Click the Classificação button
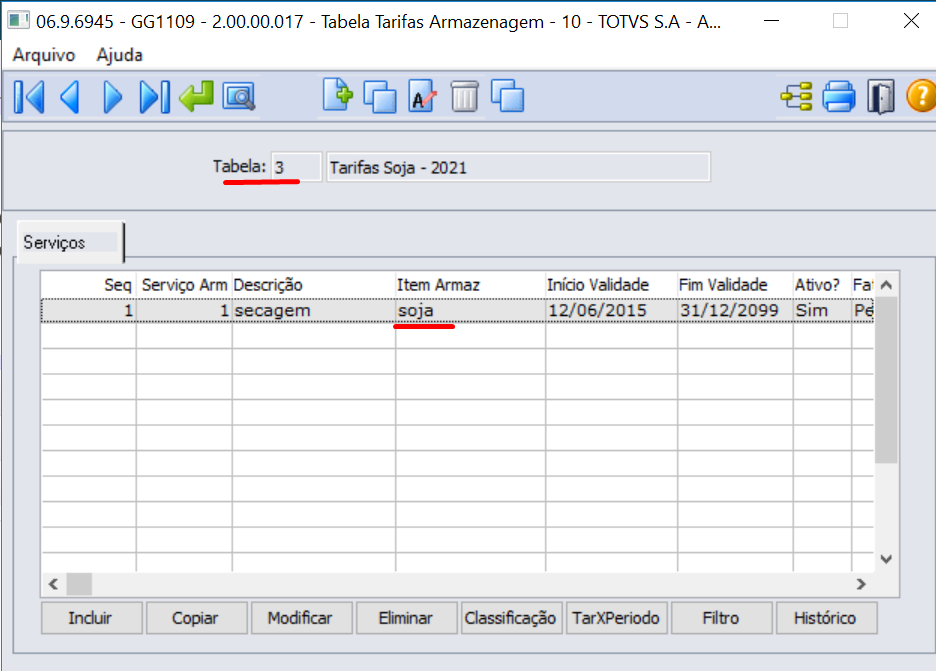Image resolution: width=936 pixels, height=671 pixels. coord(512,618)
